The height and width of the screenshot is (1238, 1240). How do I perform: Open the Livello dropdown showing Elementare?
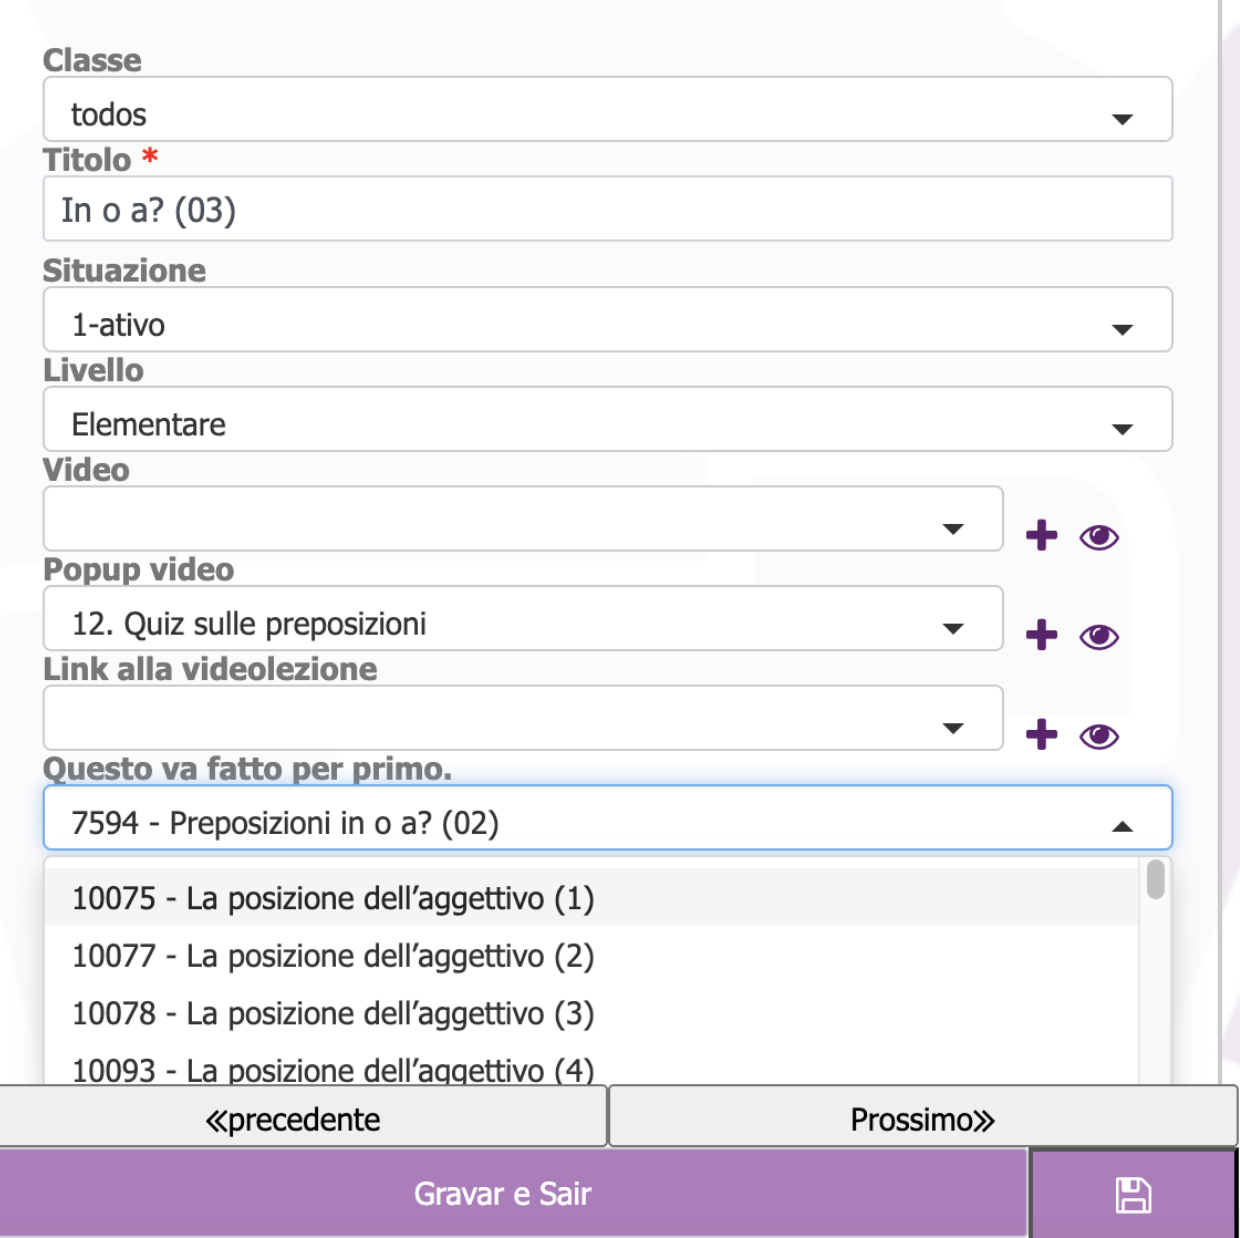pos(607,420)
